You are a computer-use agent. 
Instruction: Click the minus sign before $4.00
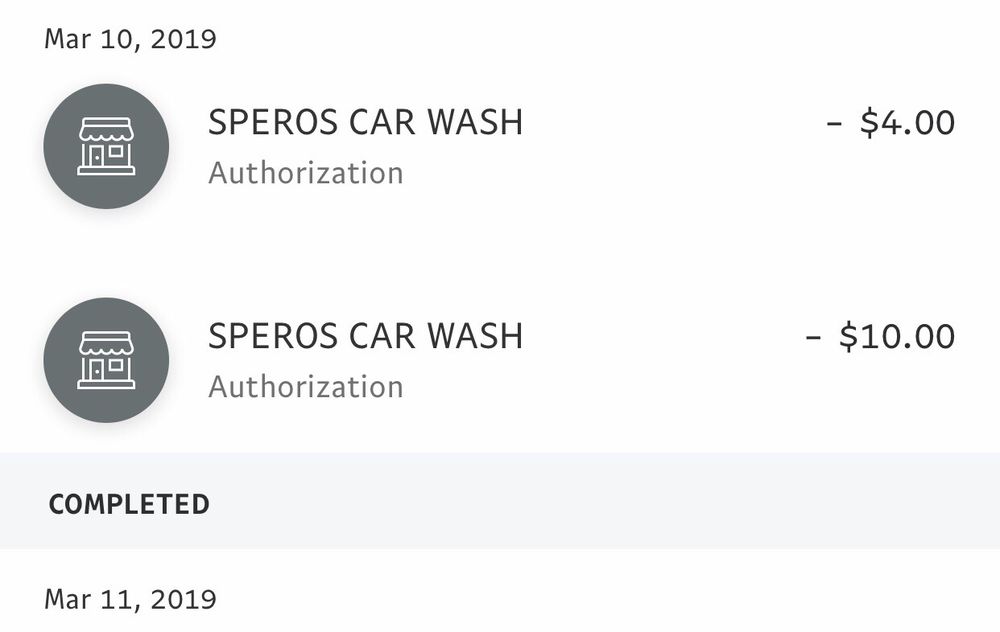click(834, 124)
